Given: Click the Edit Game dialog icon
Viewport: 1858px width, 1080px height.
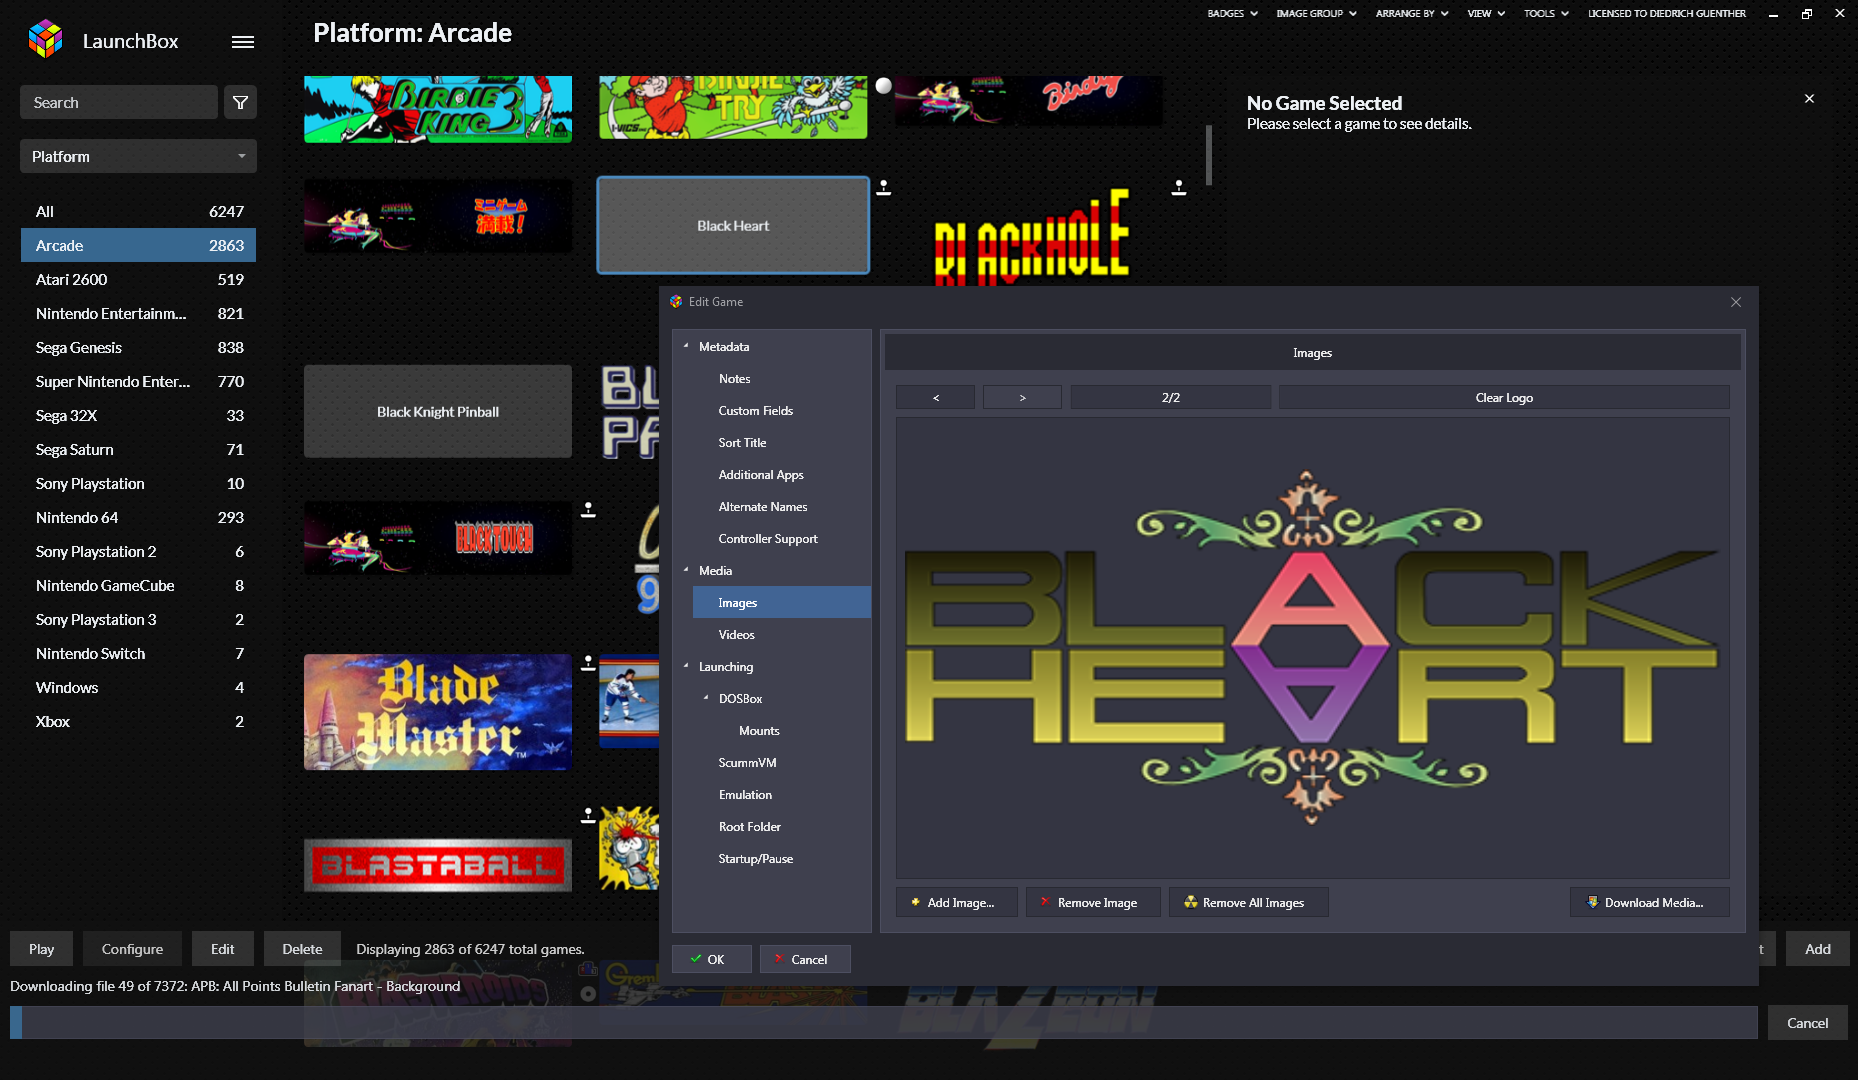Looking at the screenshot, I should (676, 301).
